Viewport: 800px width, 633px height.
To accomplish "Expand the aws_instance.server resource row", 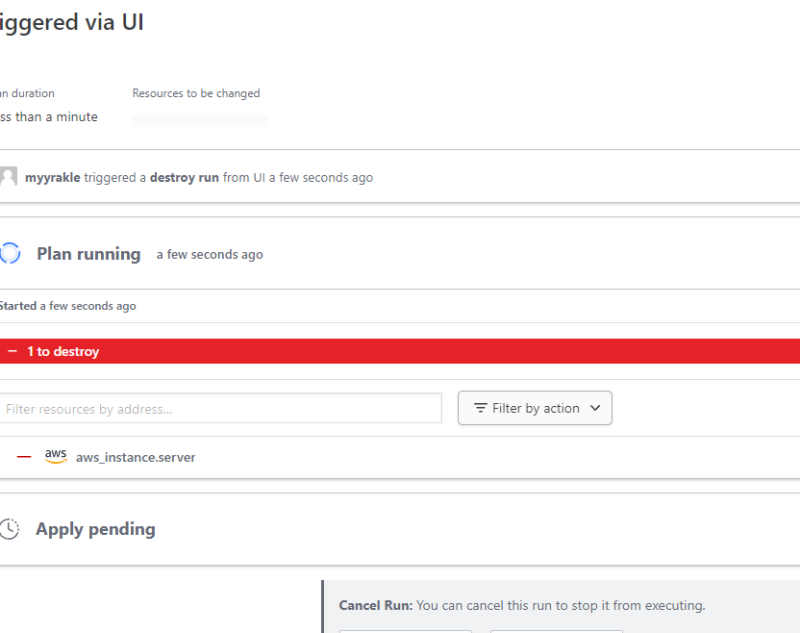I will pos(136,458).
